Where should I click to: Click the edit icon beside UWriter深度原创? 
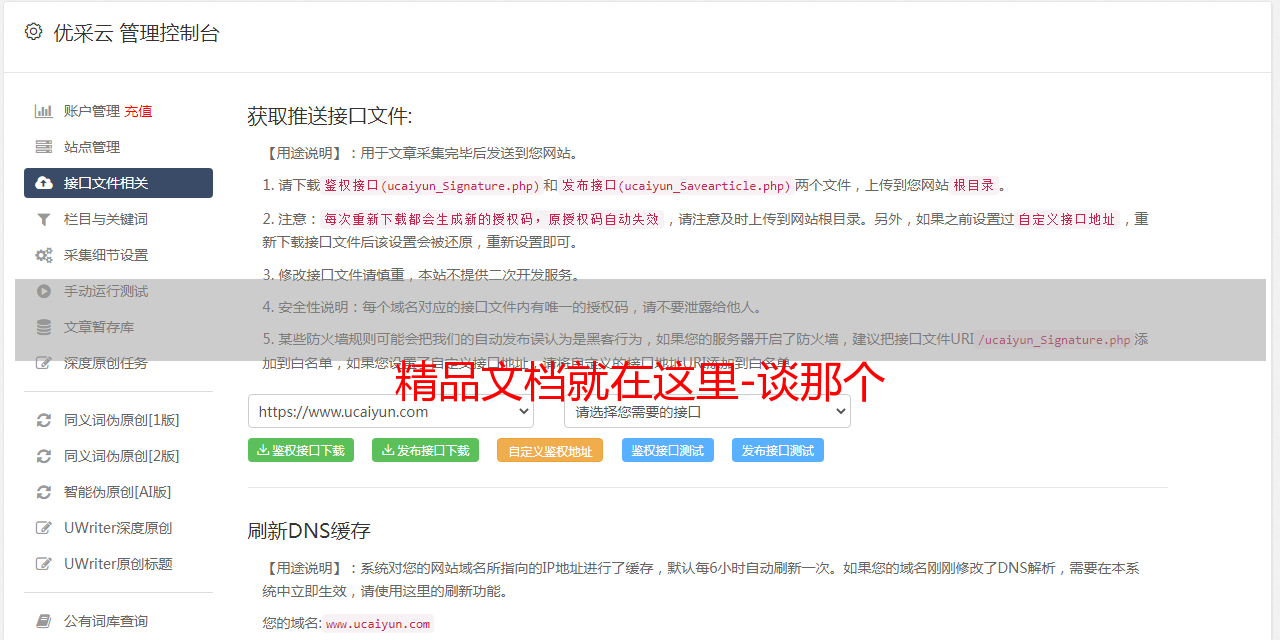tap(44, 528)
